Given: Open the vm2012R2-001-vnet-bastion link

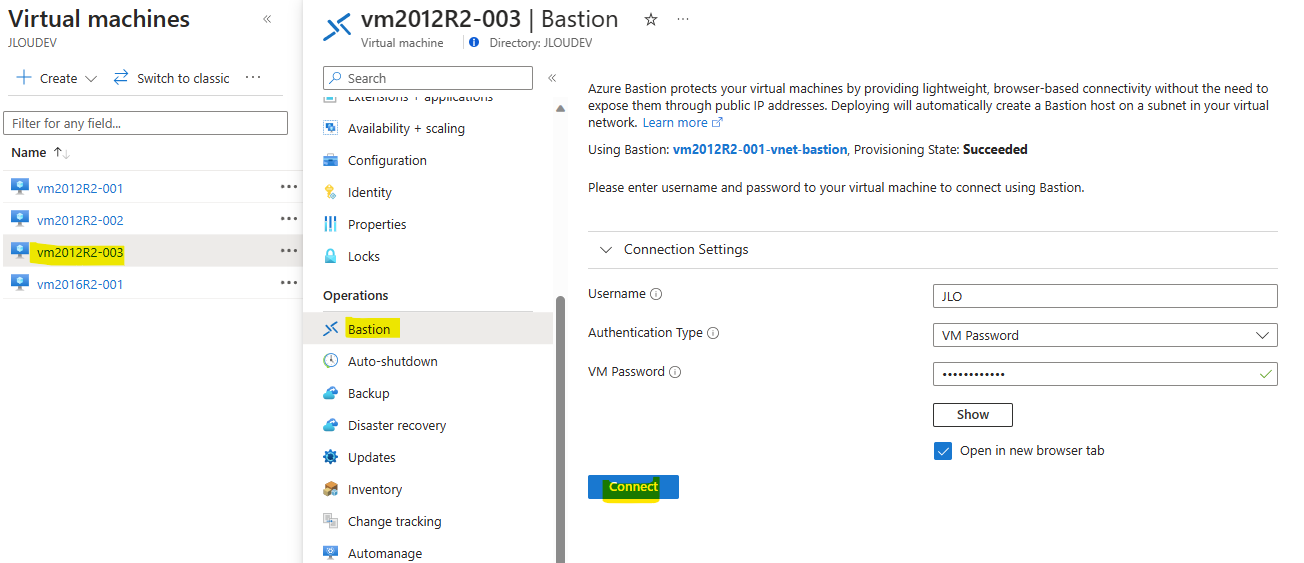Looking at the screenshot, I should click(760, 149).
